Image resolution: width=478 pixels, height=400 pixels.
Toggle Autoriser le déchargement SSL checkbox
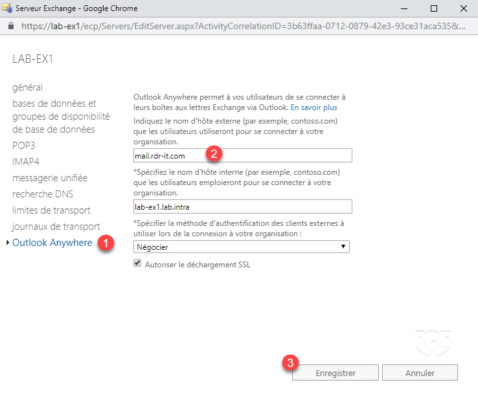pos(137,263)
